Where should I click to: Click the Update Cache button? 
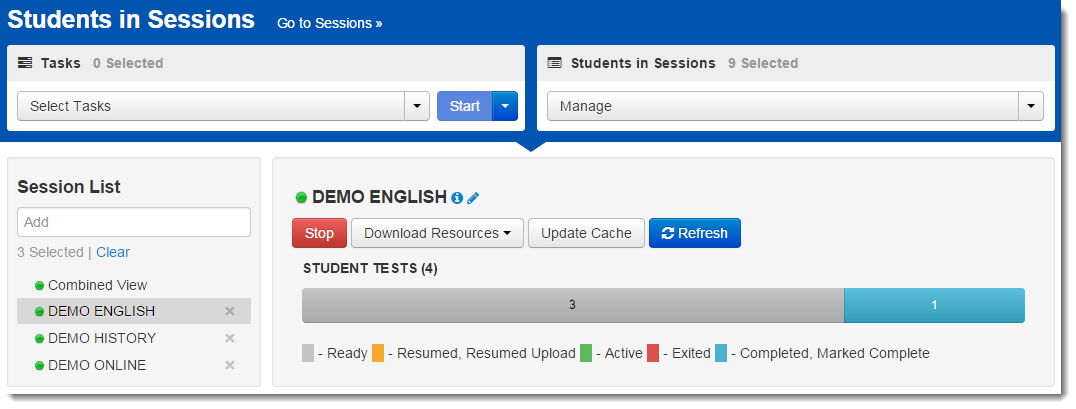click(x=586, y=233)
